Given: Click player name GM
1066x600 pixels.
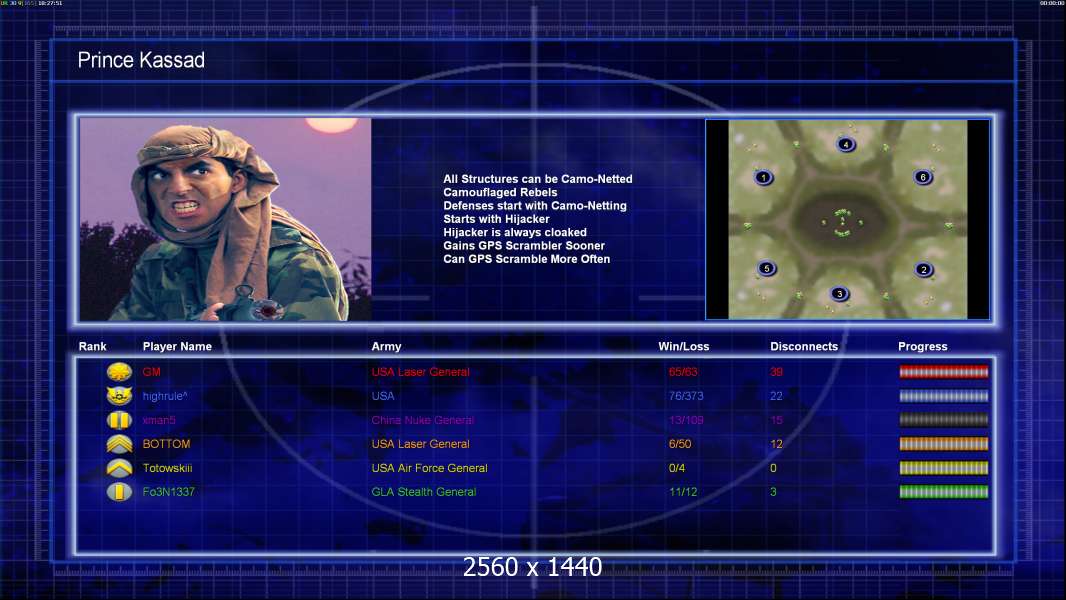Looking at the screenshot, I should 152,372.
